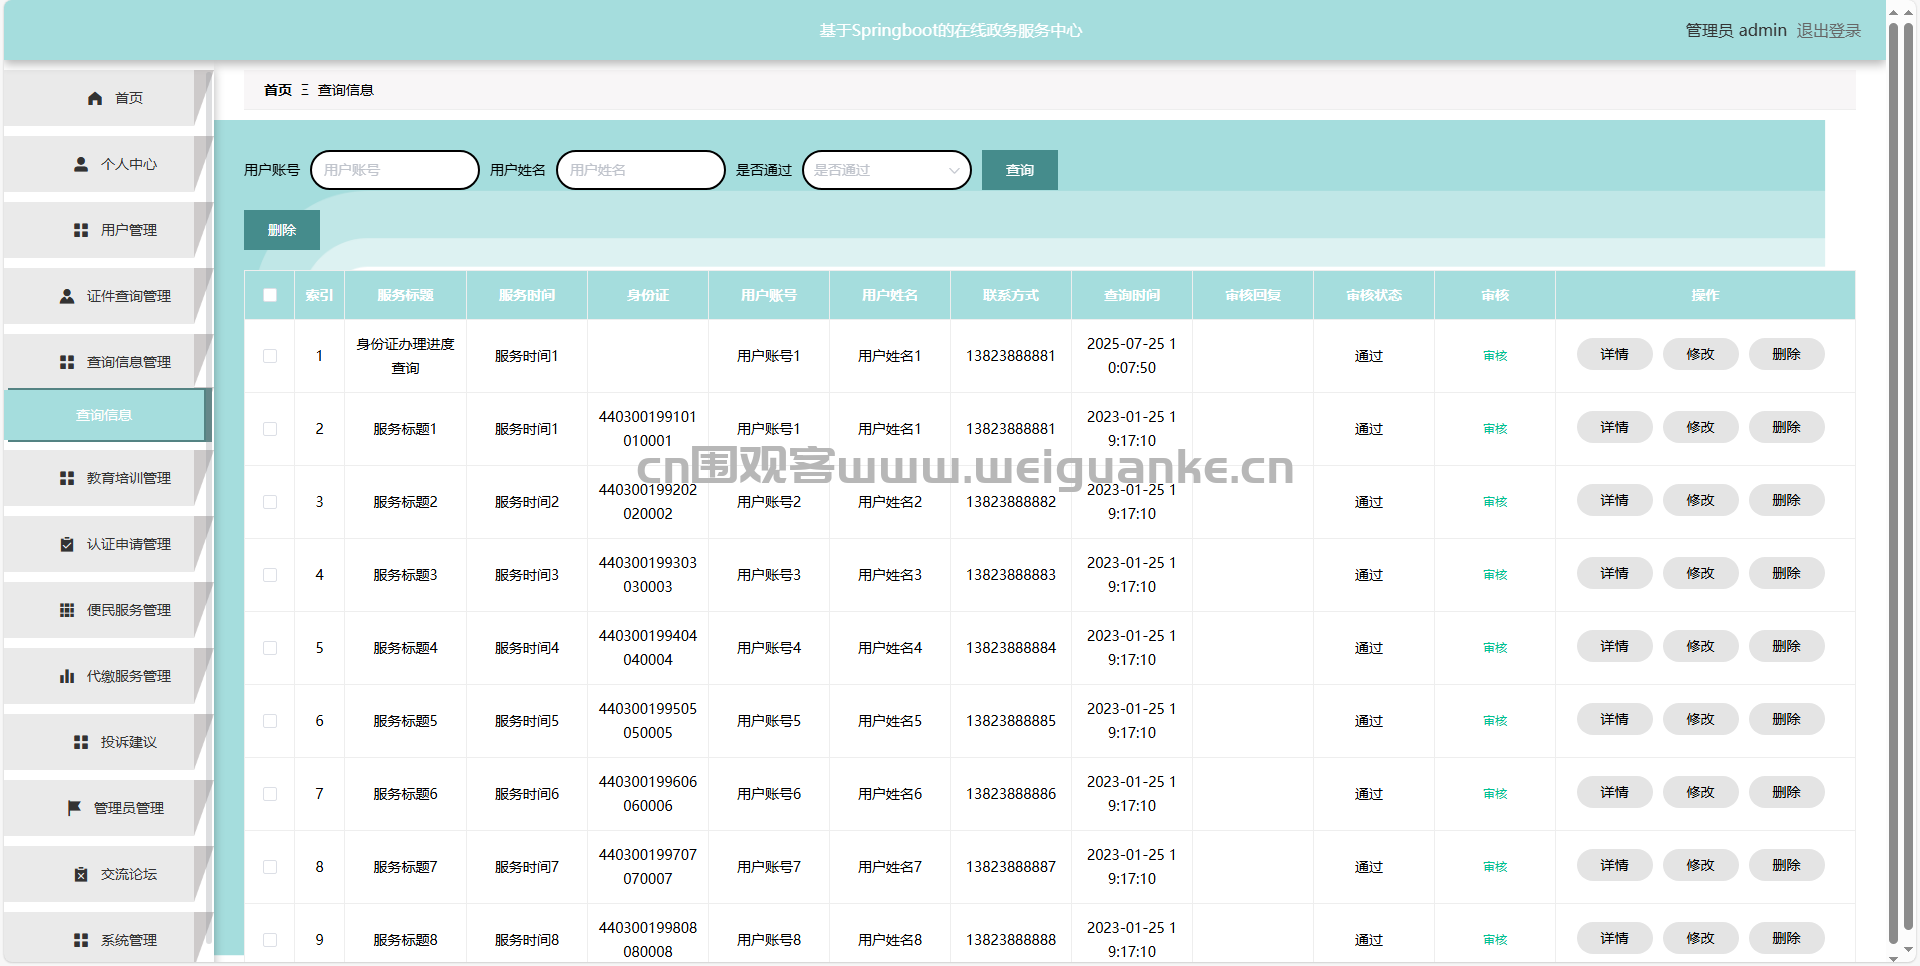This screenshot has height=966, width=1920.
Task: Check the checkbox for row index 1
Action: (x=270, y=356)
